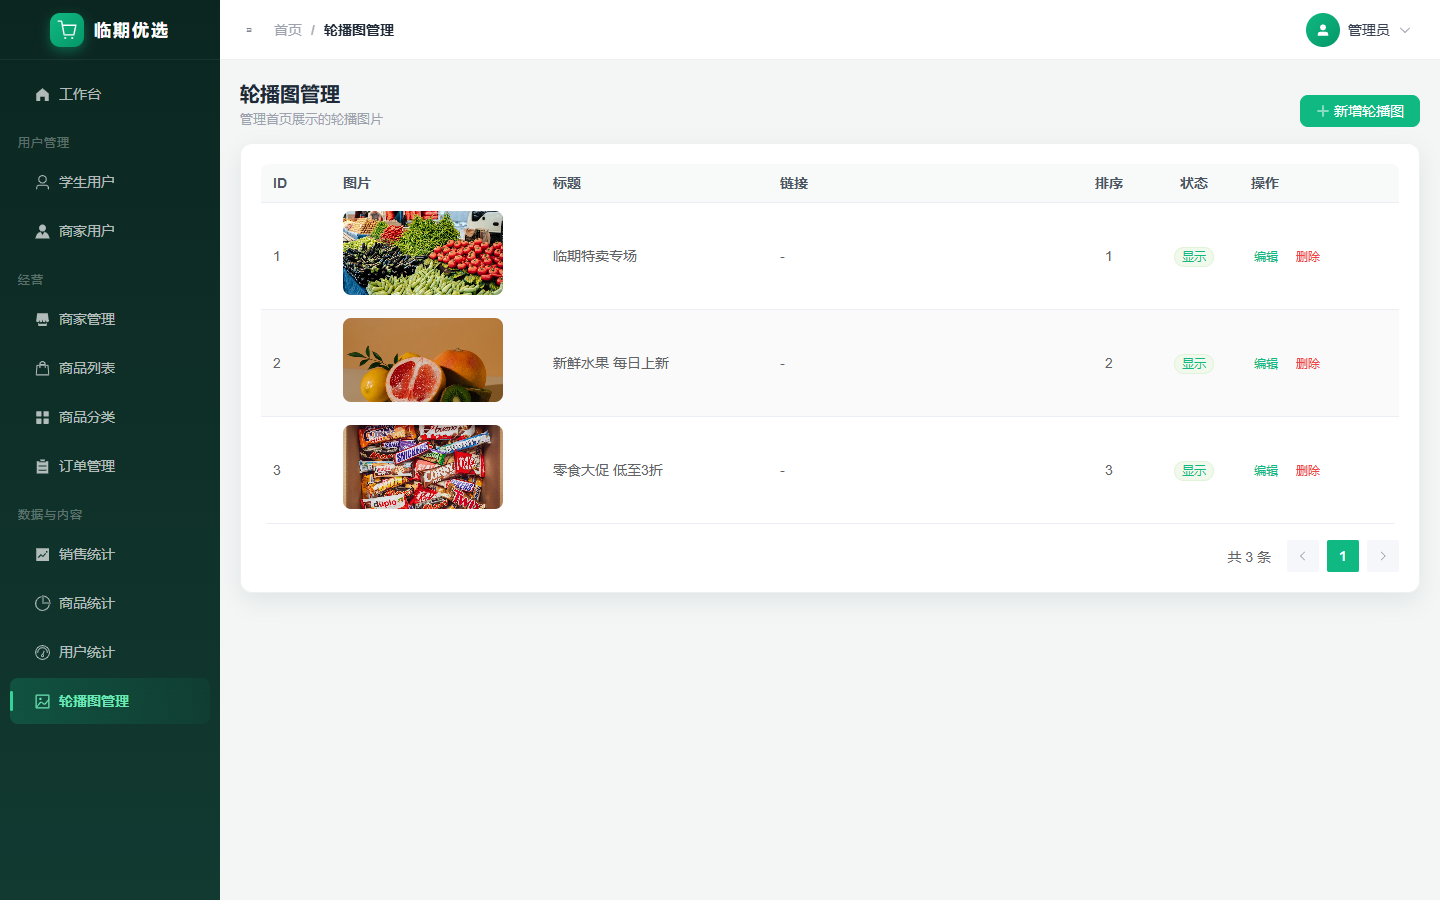The height and width of the screenshot is (900, 1440).
Task: Open 商品统计 pie chart icon
Action: click(42, 603)
